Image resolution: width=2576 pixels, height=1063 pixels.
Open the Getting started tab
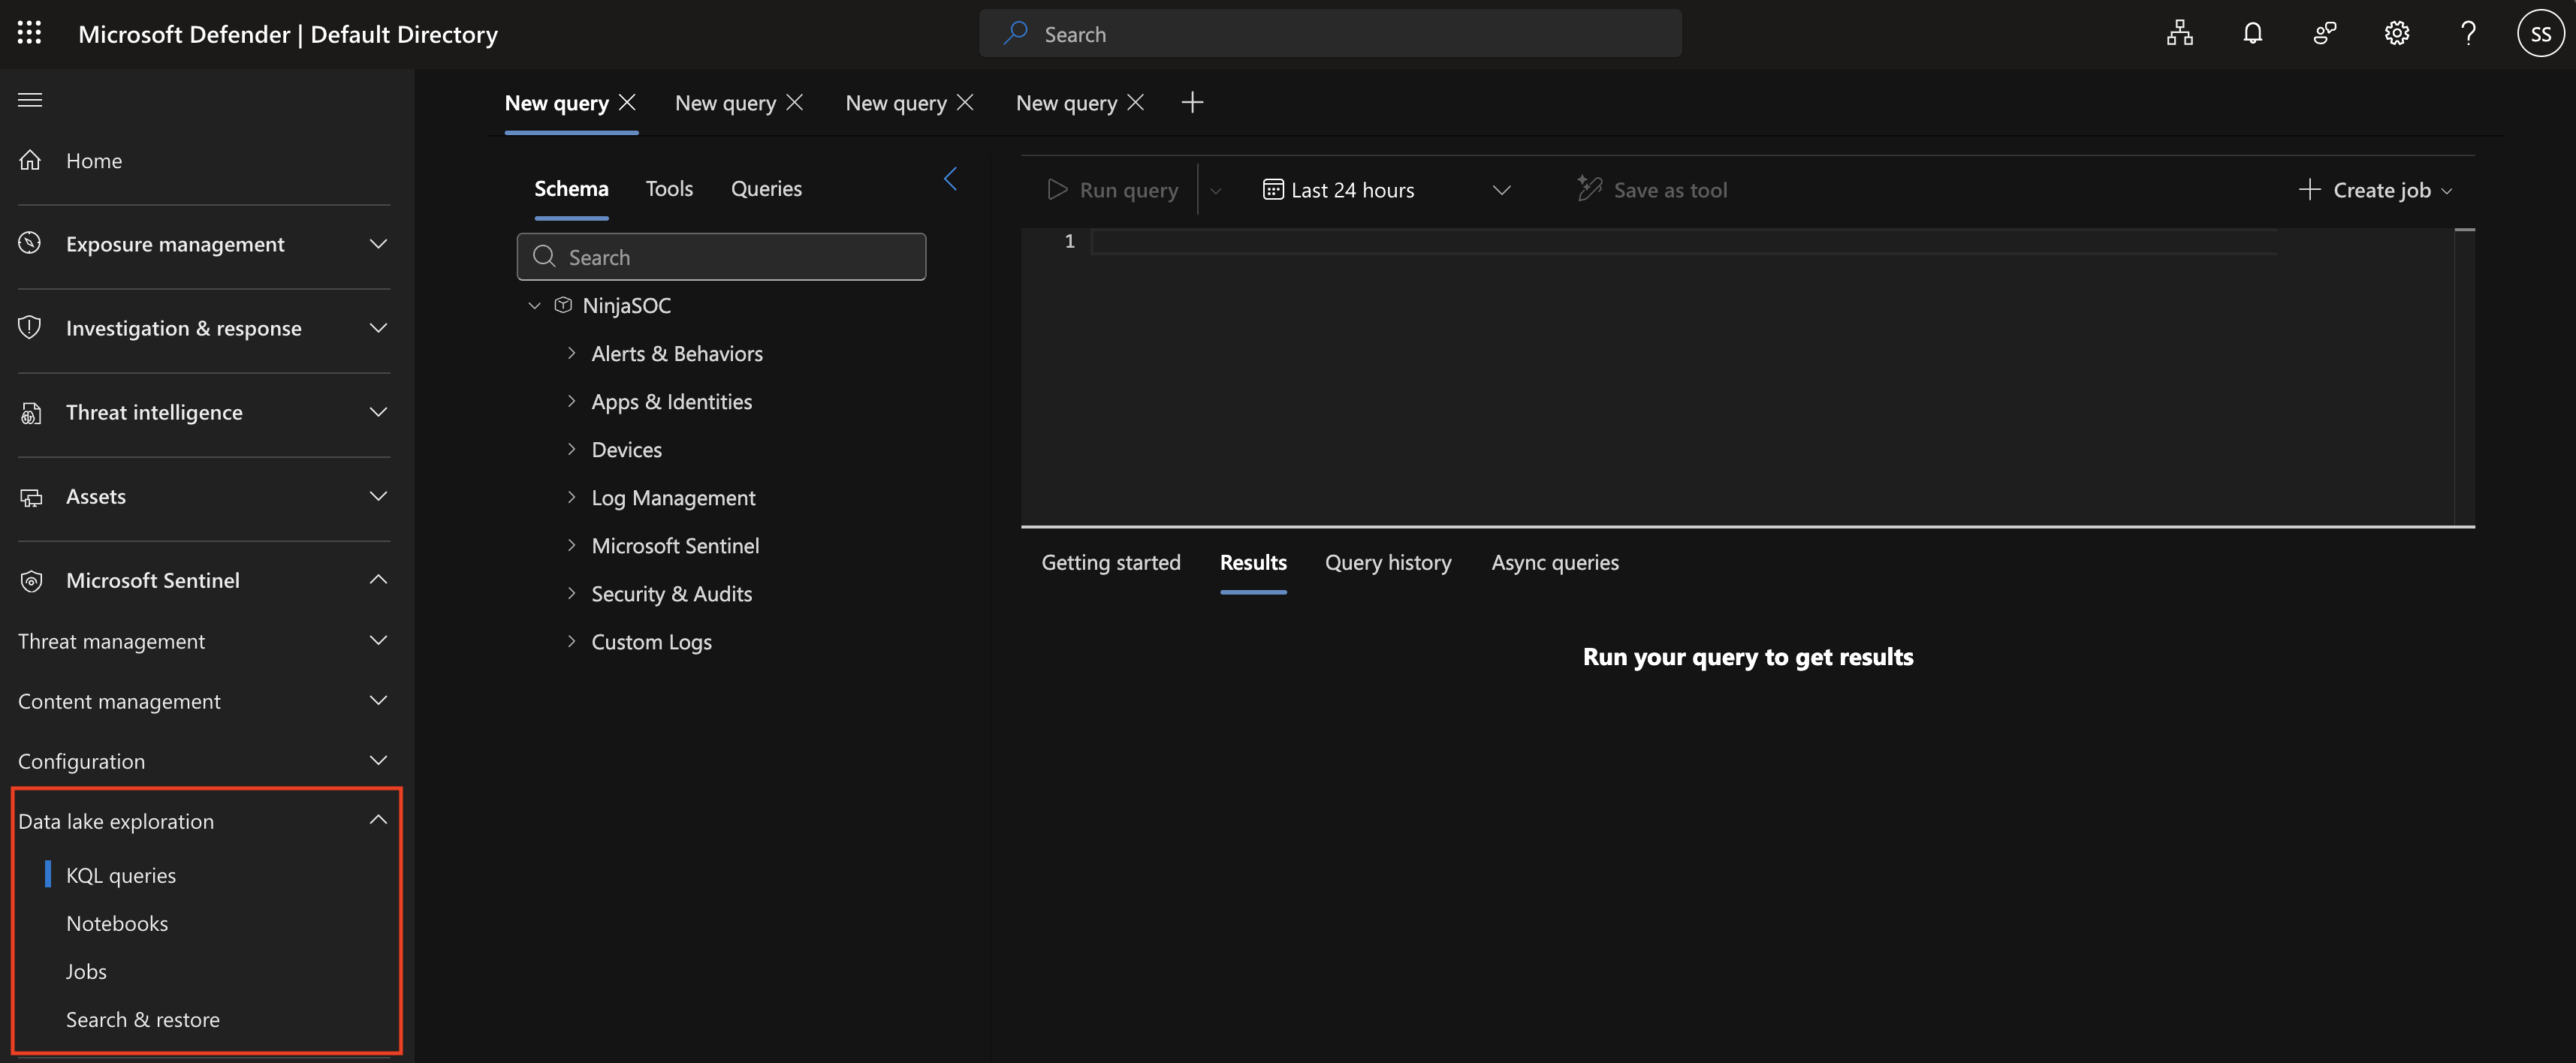tap(1111, 562)
